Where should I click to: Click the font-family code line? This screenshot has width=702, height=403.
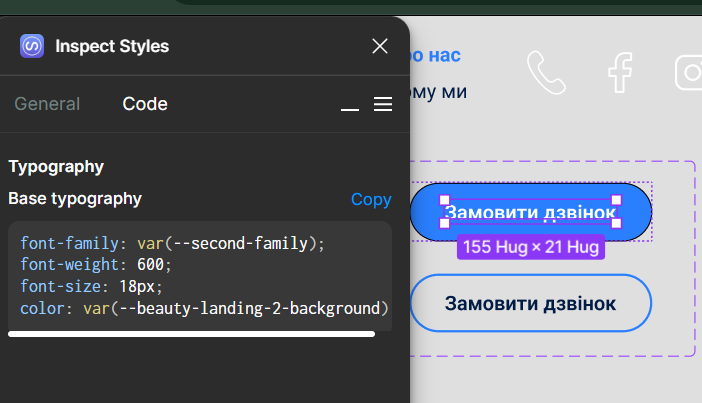coord(172,243)
